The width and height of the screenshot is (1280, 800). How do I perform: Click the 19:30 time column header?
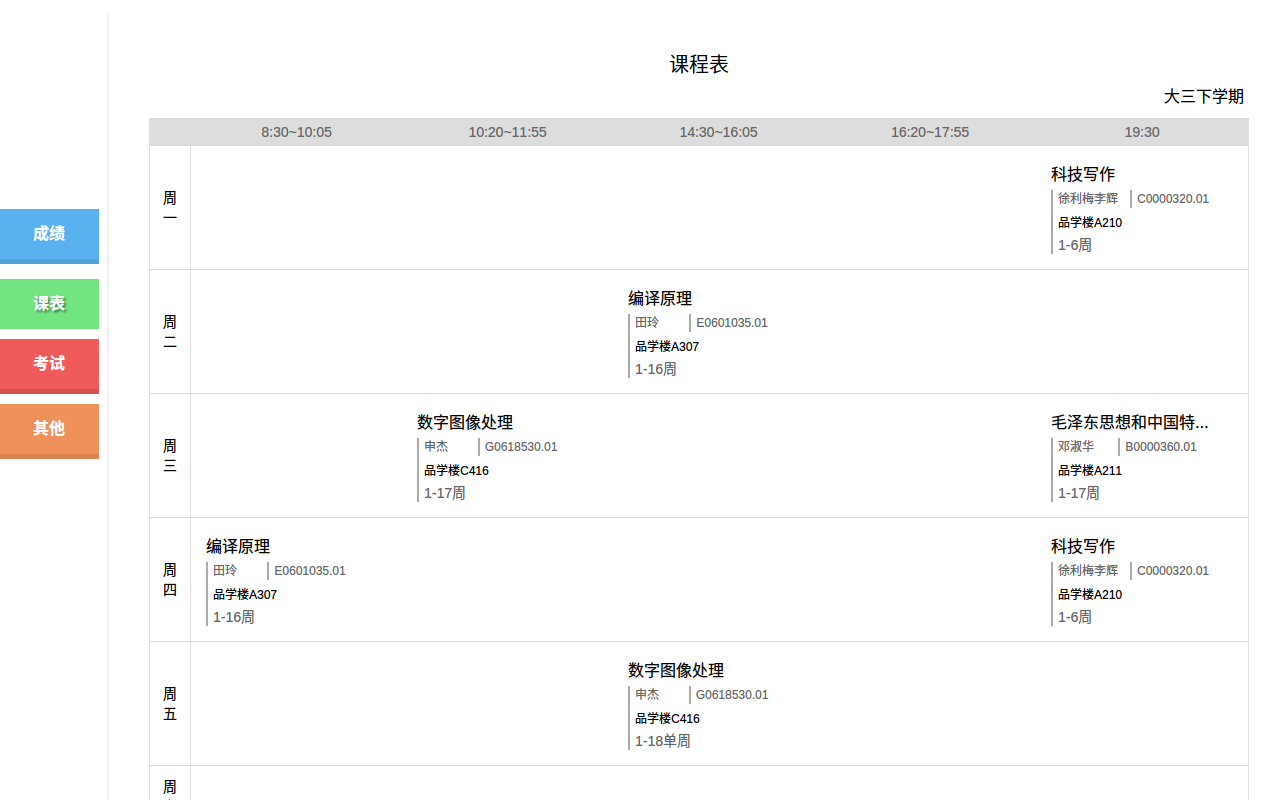pyautogui.click(x=1142, y=132)
